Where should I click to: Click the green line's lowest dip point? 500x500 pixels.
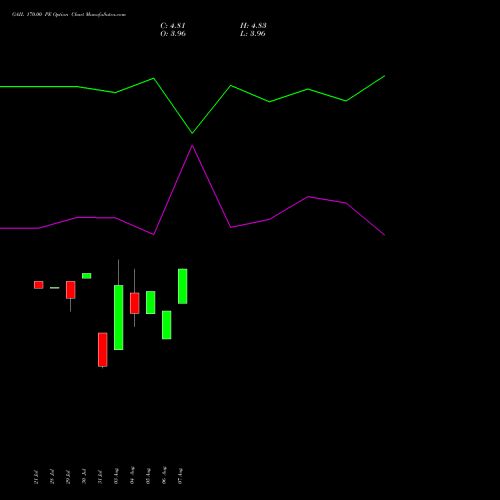pyautogui.click(x=192, y=133)
